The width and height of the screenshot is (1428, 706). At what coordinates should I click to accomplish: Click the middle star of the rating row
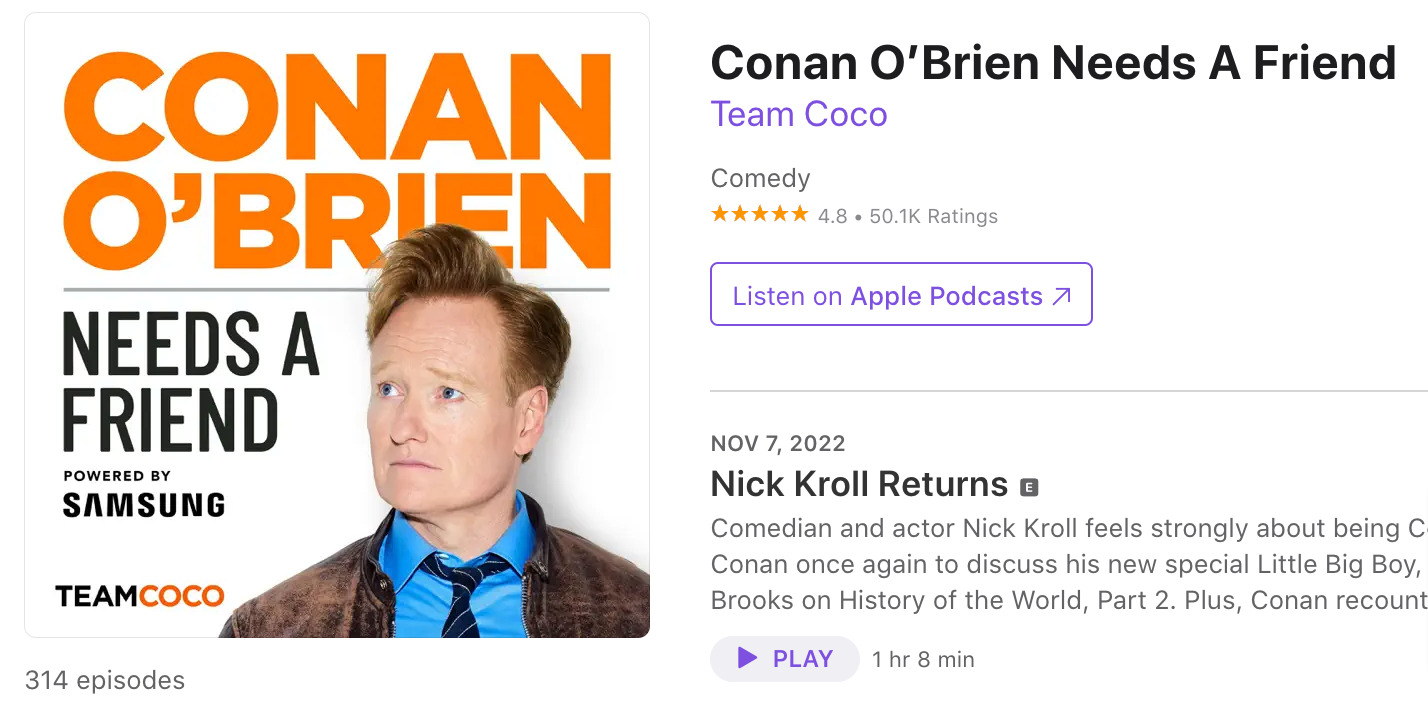[761, 213]
